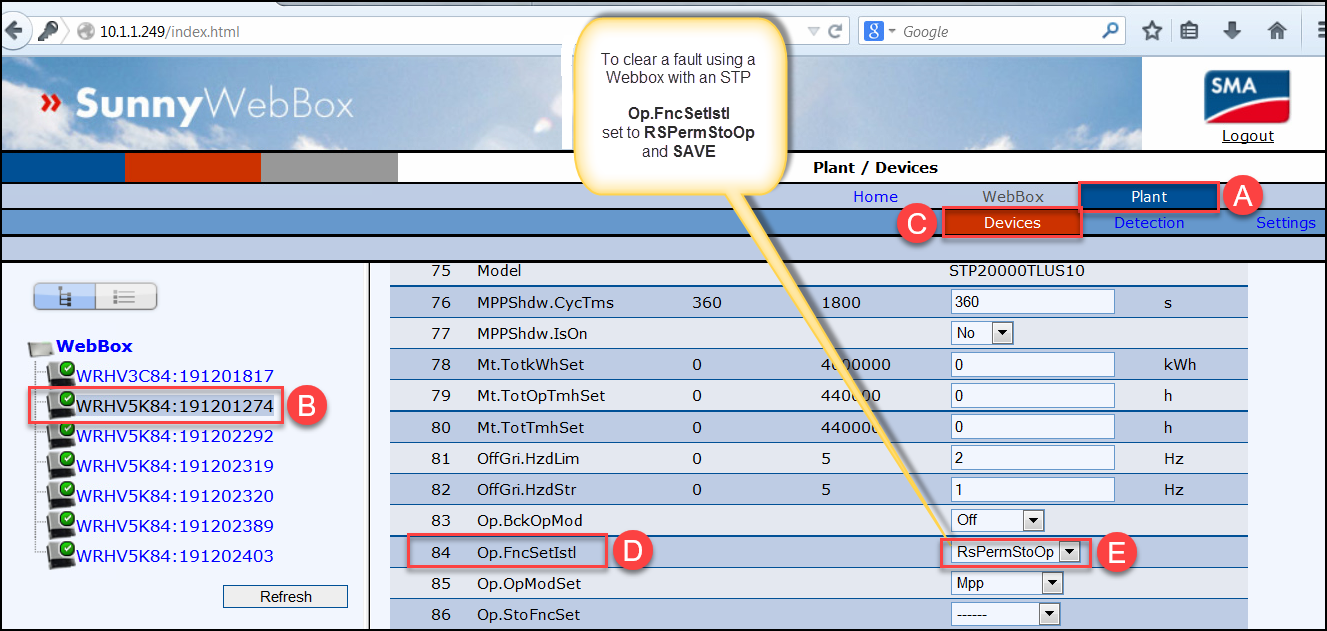
Task: Click the browser back navigation arrow
Action: 16,31
